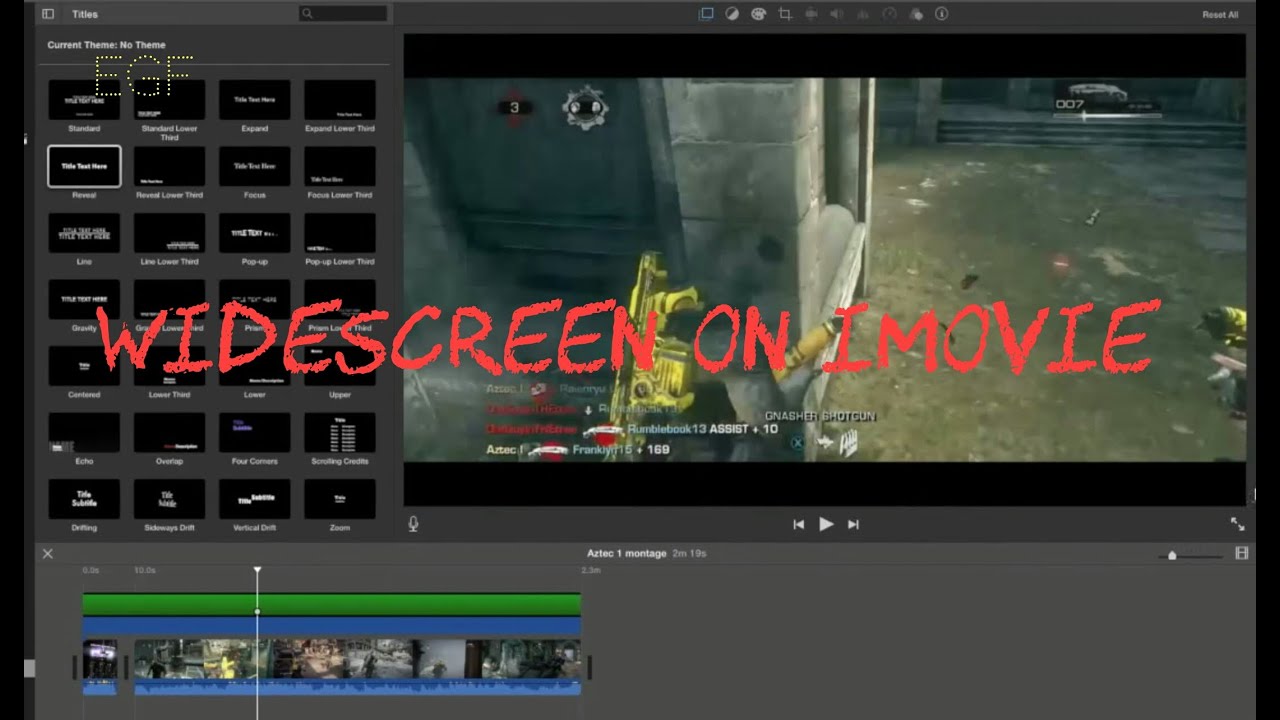Screen dimensions: 1280x720
Task: Select the Lower Third title thumbnail
Action: pos(169,366)
